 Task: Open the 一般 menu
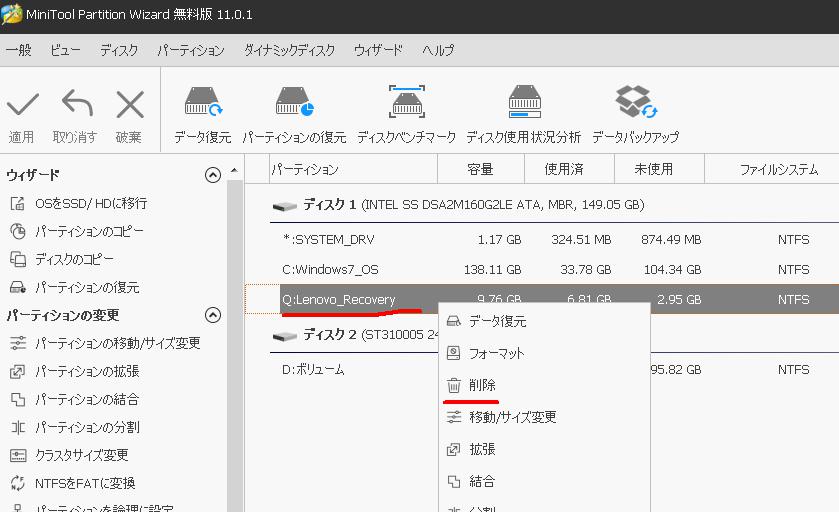click(19, 50)
